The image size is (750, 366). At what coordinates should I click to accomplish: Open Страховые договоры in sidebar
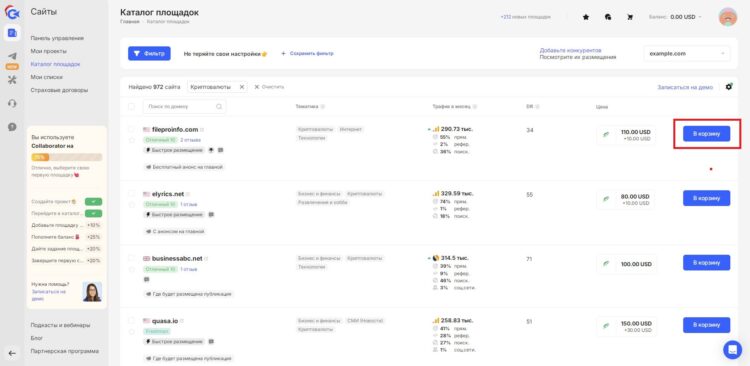[x=59, y=90]
